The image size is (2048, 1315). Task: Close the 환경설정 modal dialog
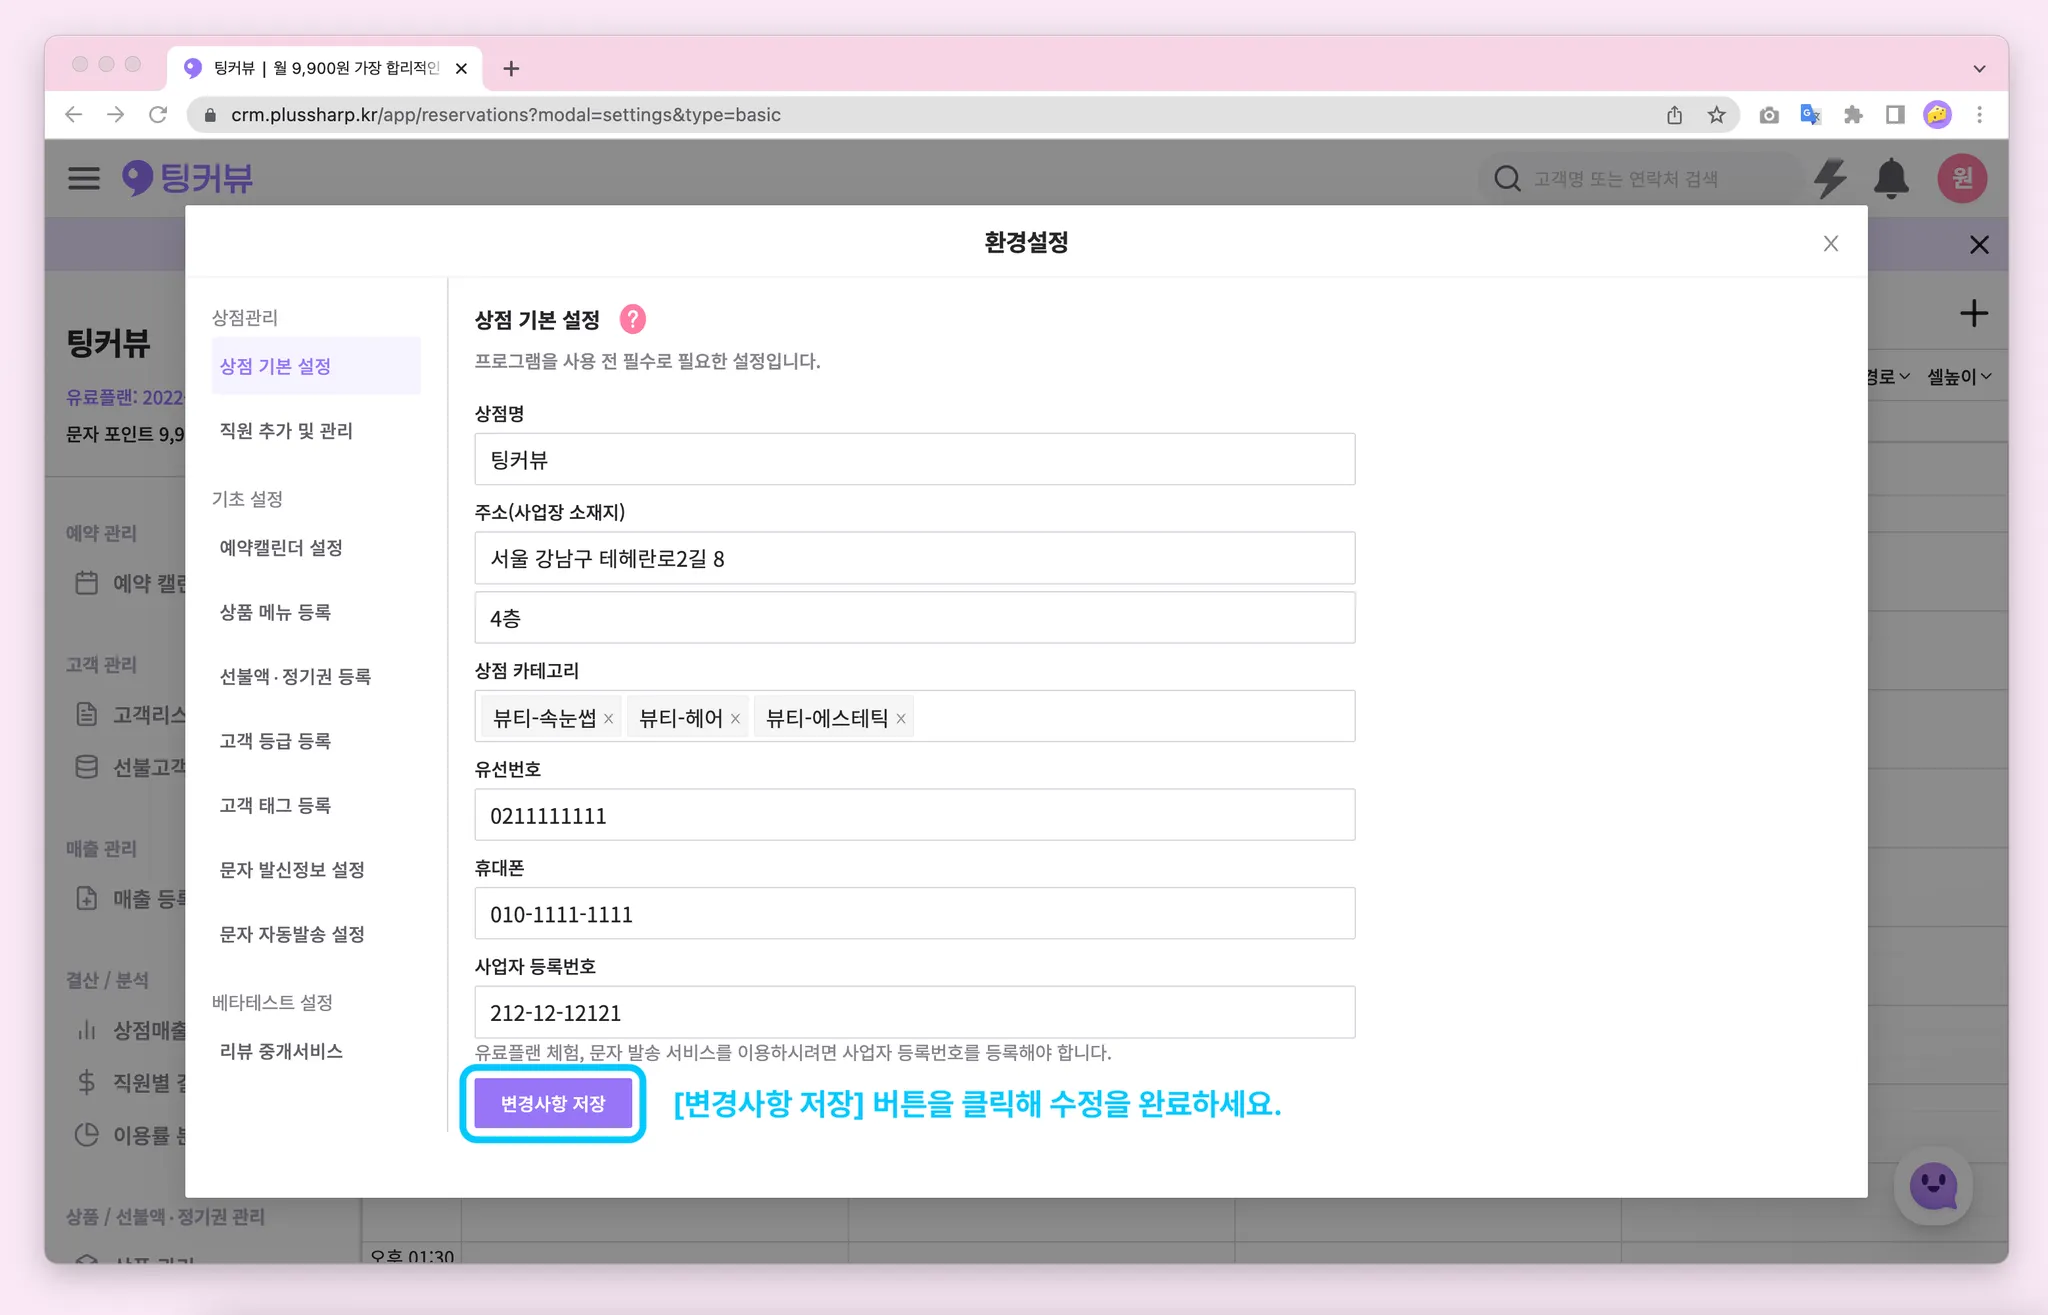[x=1830, y=244]
